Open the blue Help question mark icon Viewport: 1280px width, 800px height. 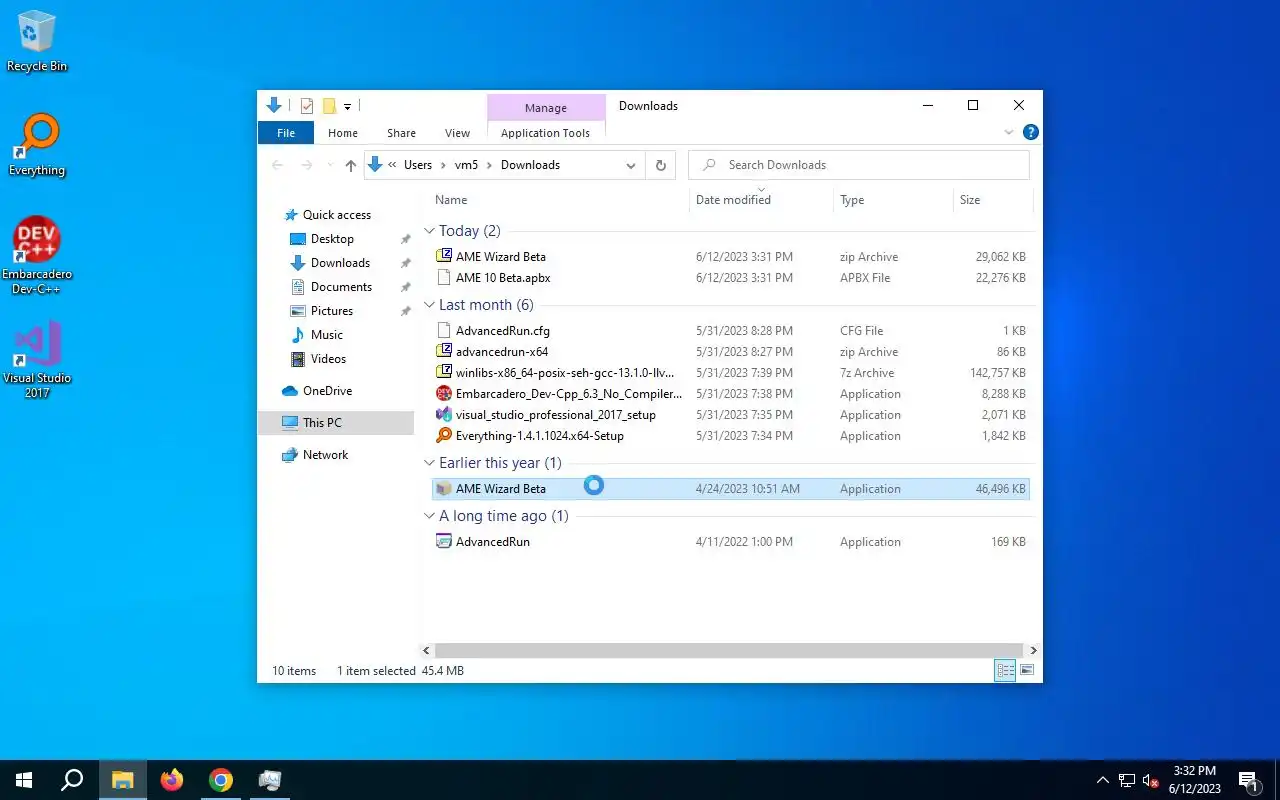coord(1031,132)
